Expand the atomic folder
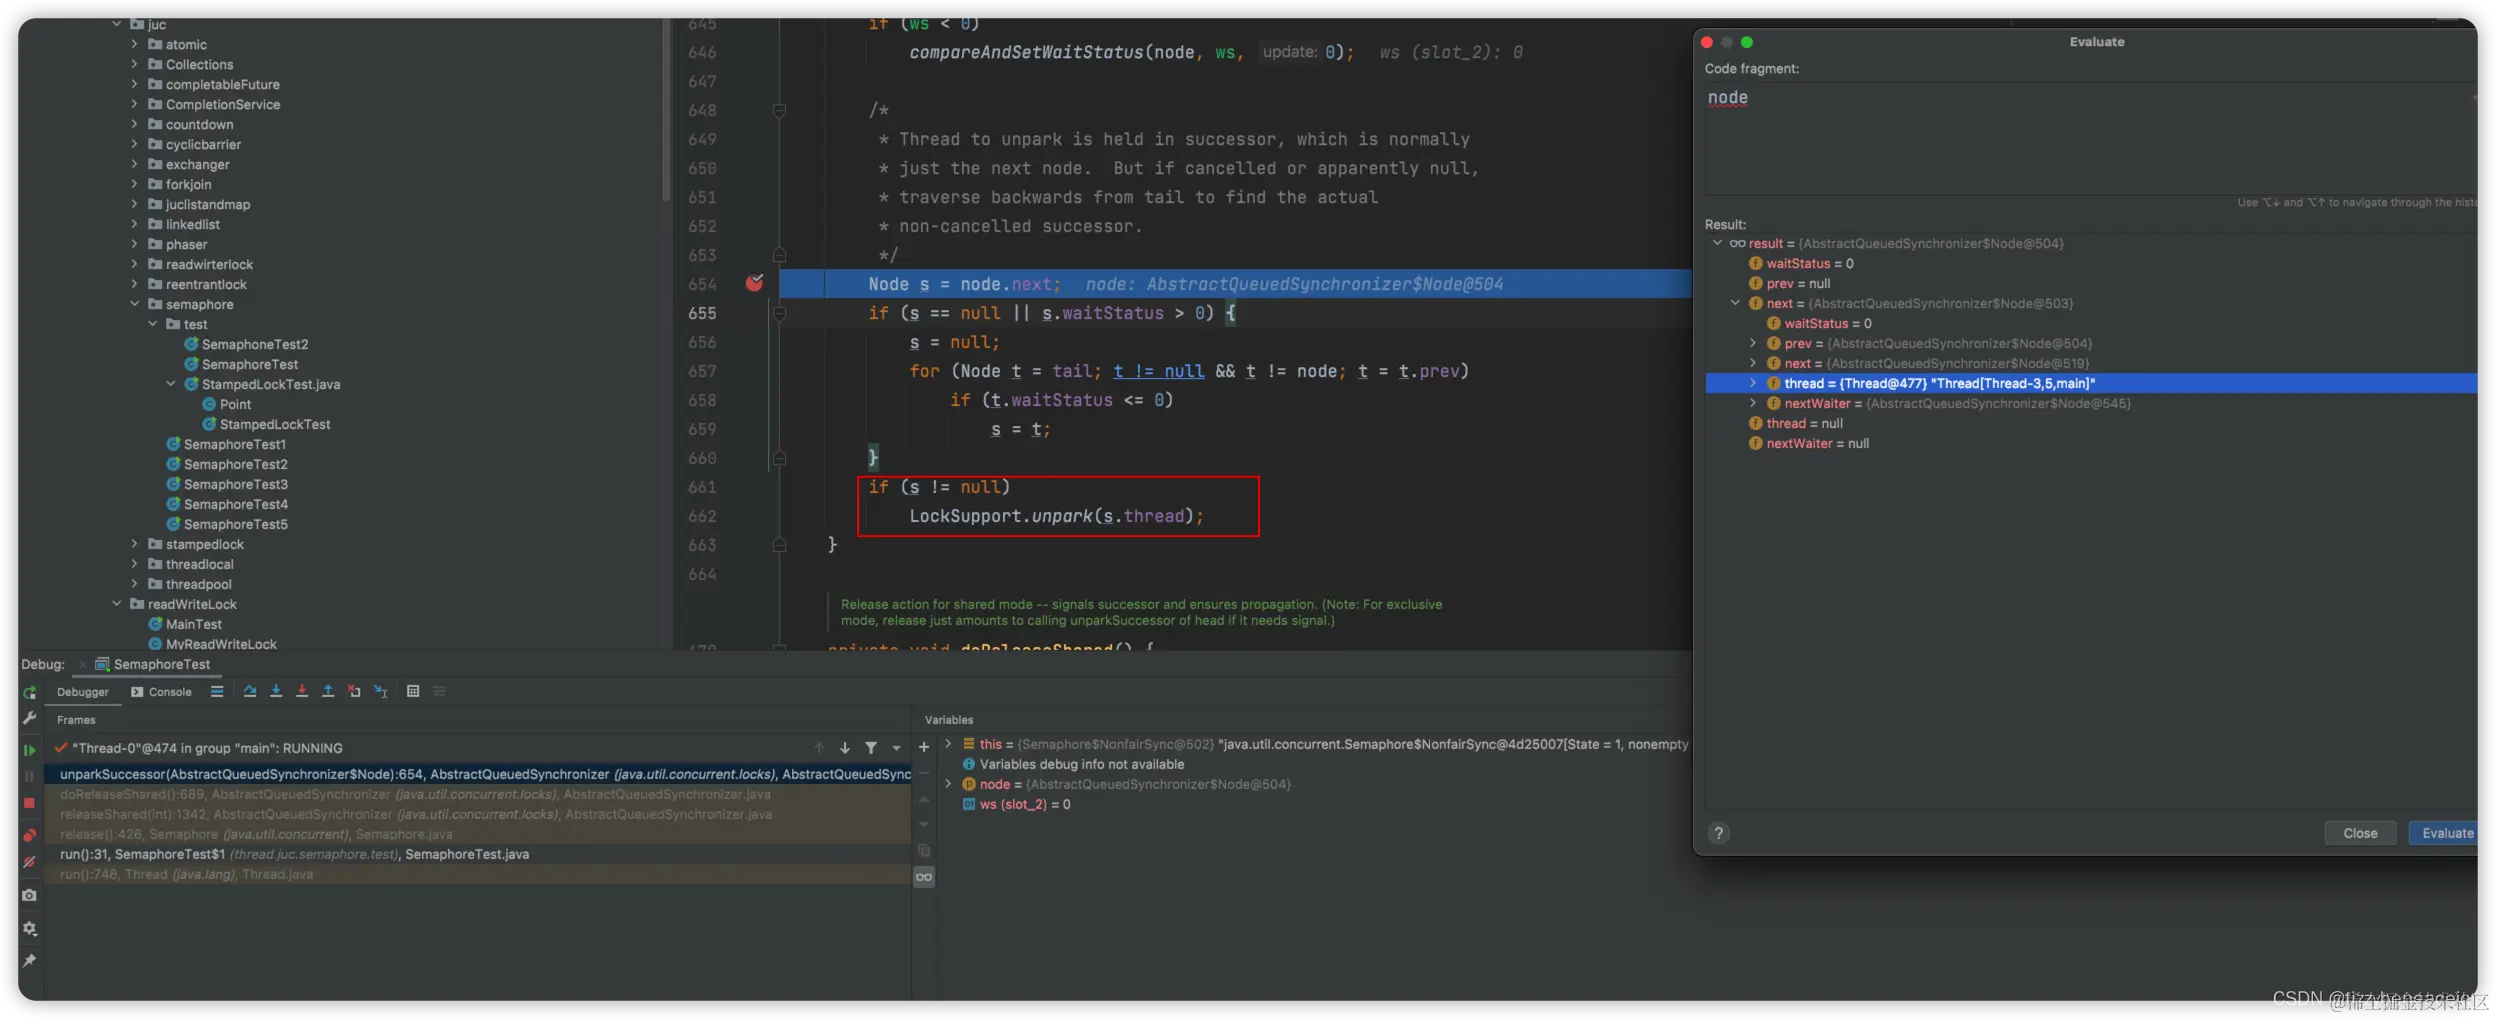The height and width of the screenshot is (1019, 2496). (135, 44)
